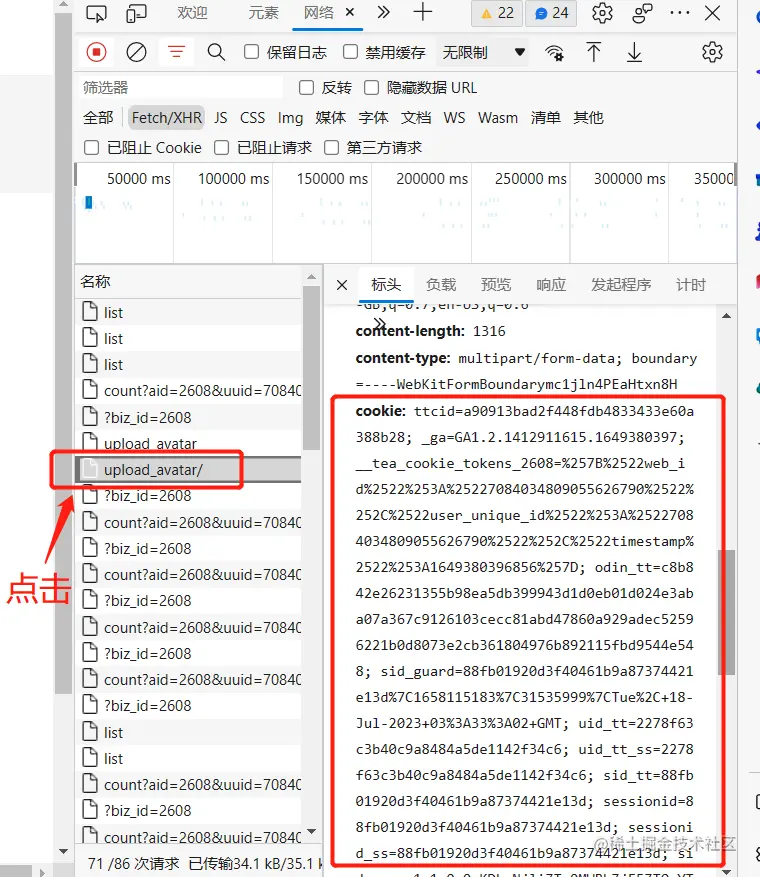Open network conditions wifi icon
Screen dimensions: 760x877
click(x=554, y=53)
